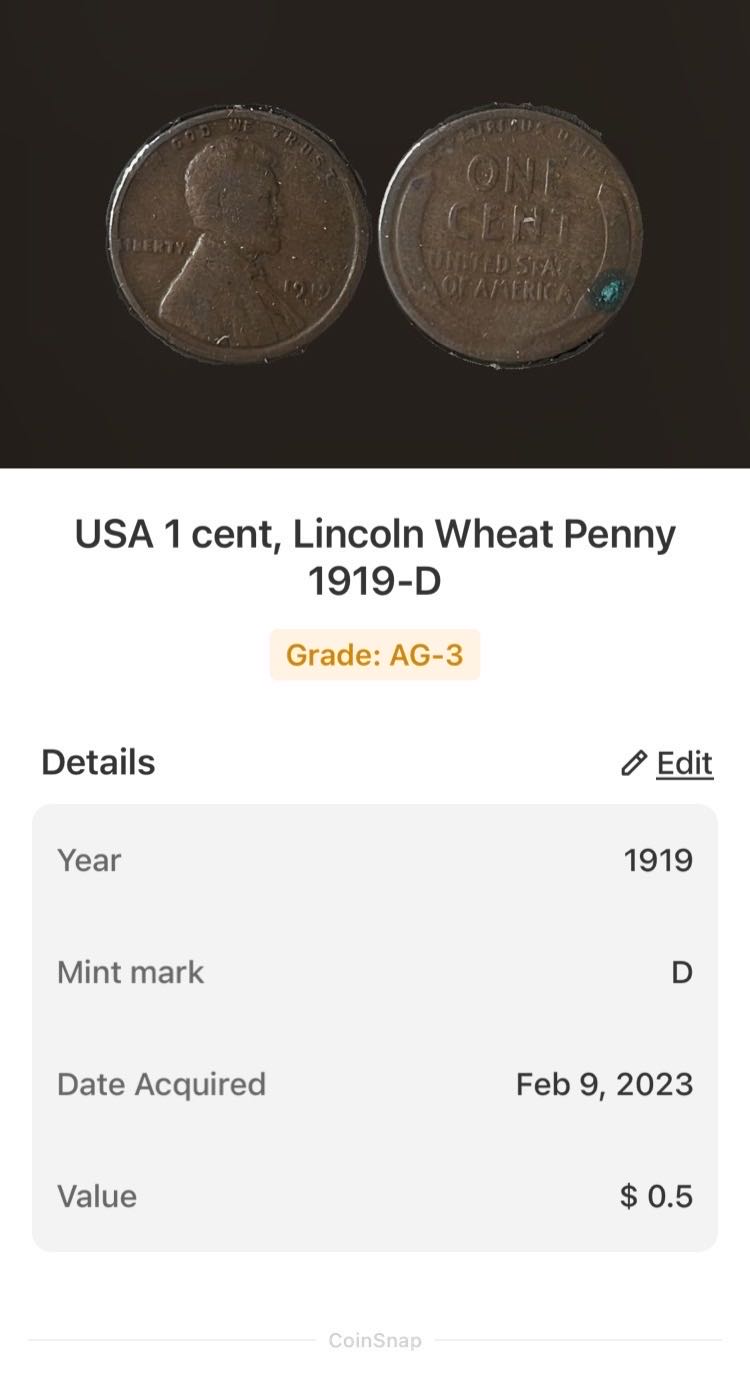This screenshot has width=750, height=1388.
Task: Click the Details section heading
Action: point(98,762)
